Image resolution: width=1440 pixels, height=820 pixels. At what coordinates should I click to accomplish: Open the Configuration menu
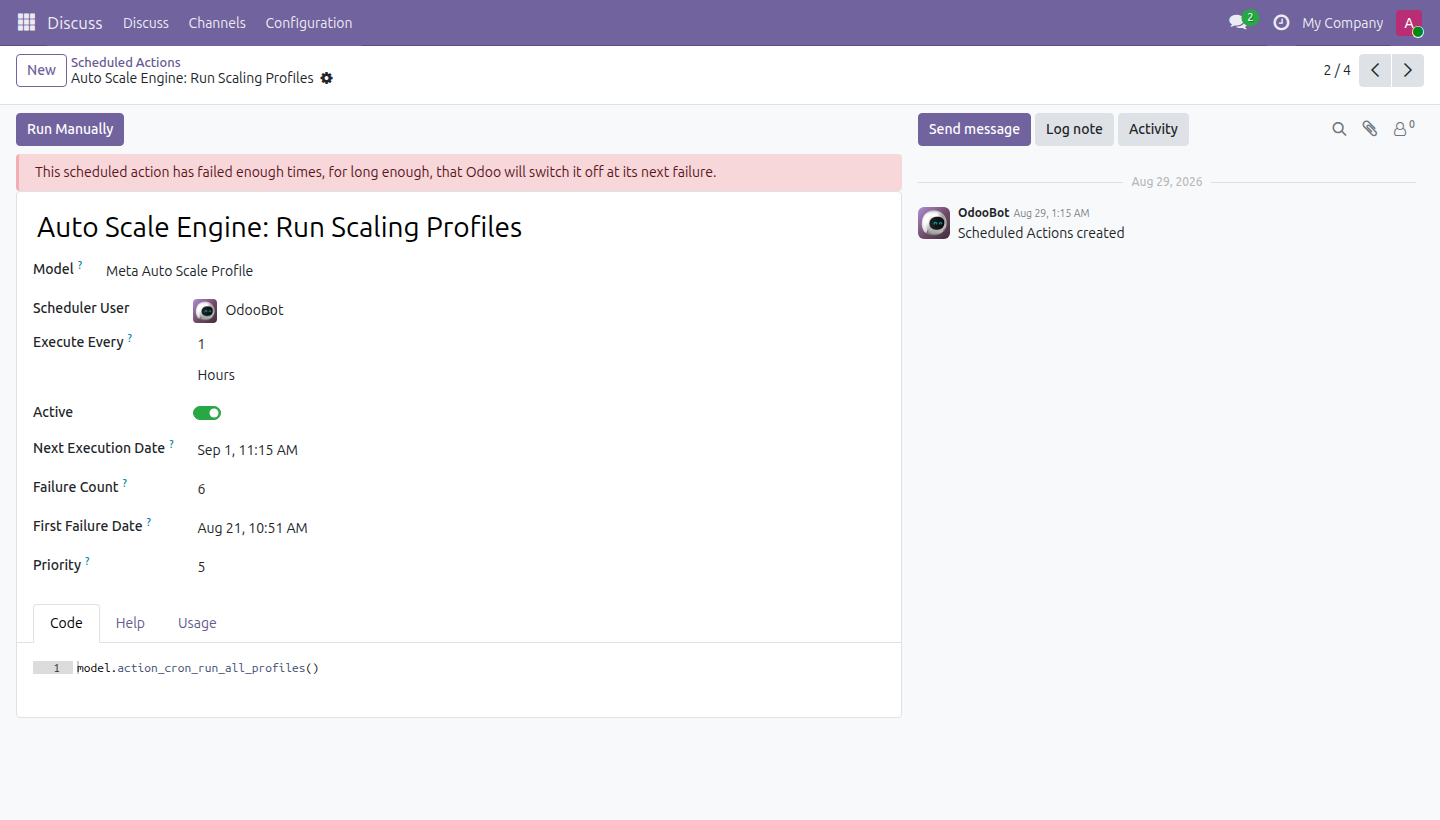309,23
